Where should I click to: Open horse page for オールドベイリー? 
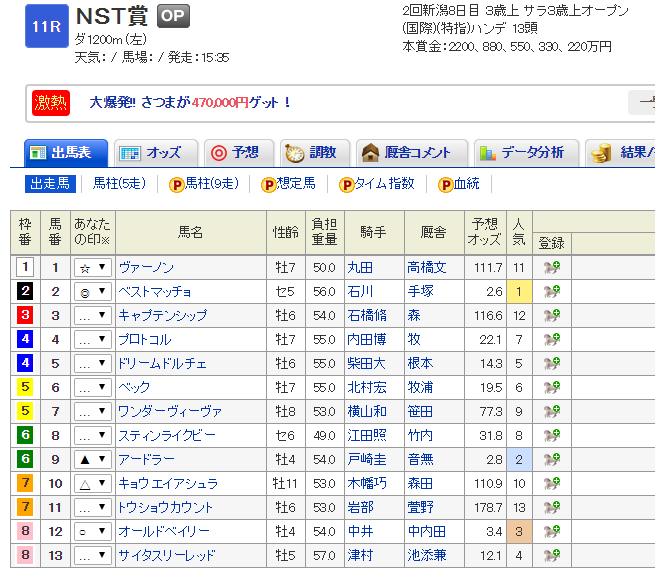coord(164,532)
